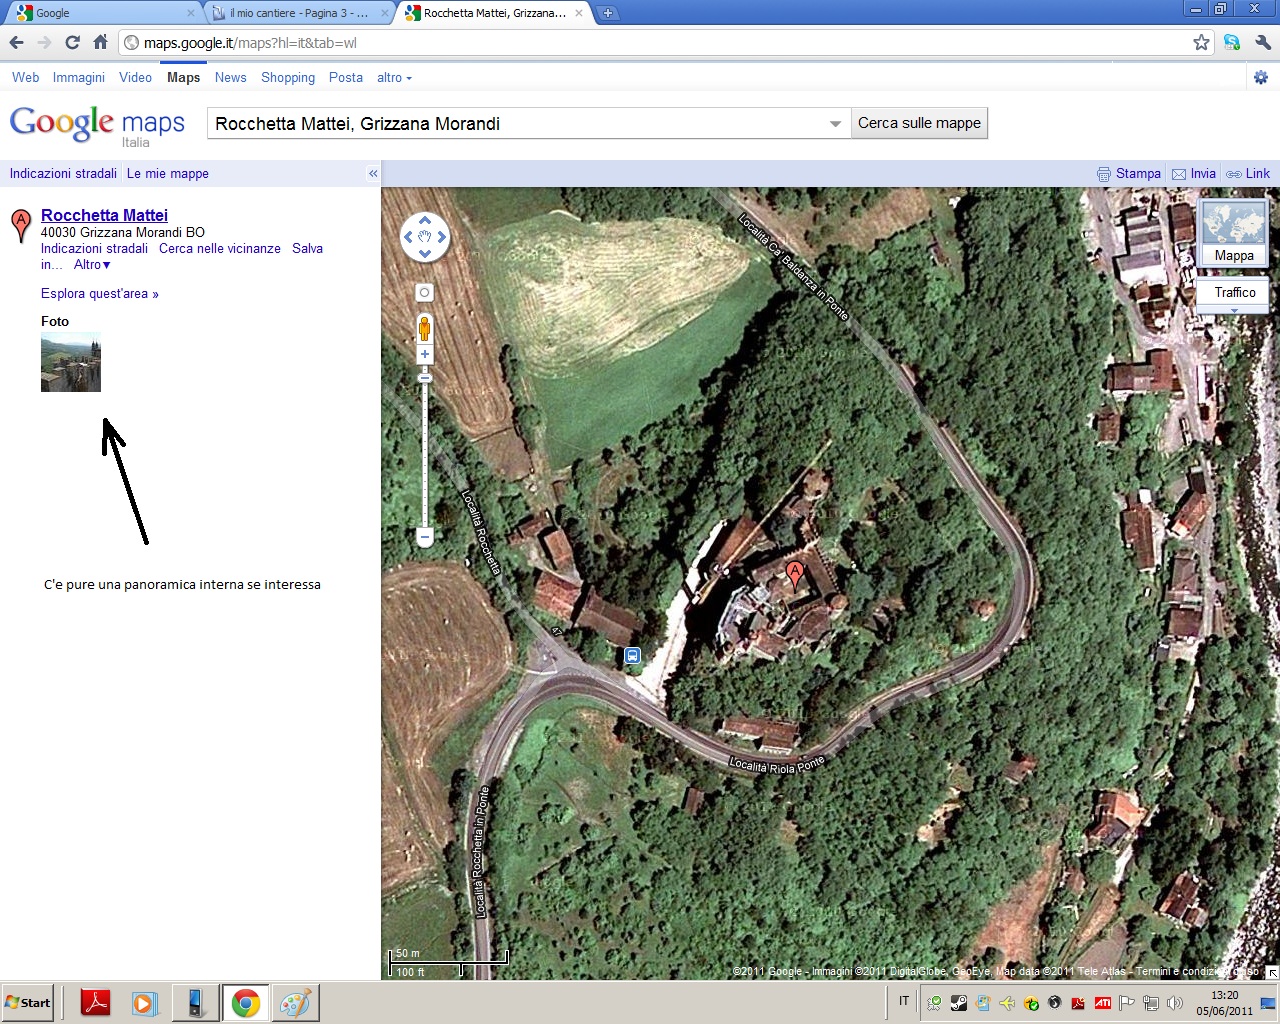
Task: Expand the Altro options under result
Action: [x=92, y=265]
